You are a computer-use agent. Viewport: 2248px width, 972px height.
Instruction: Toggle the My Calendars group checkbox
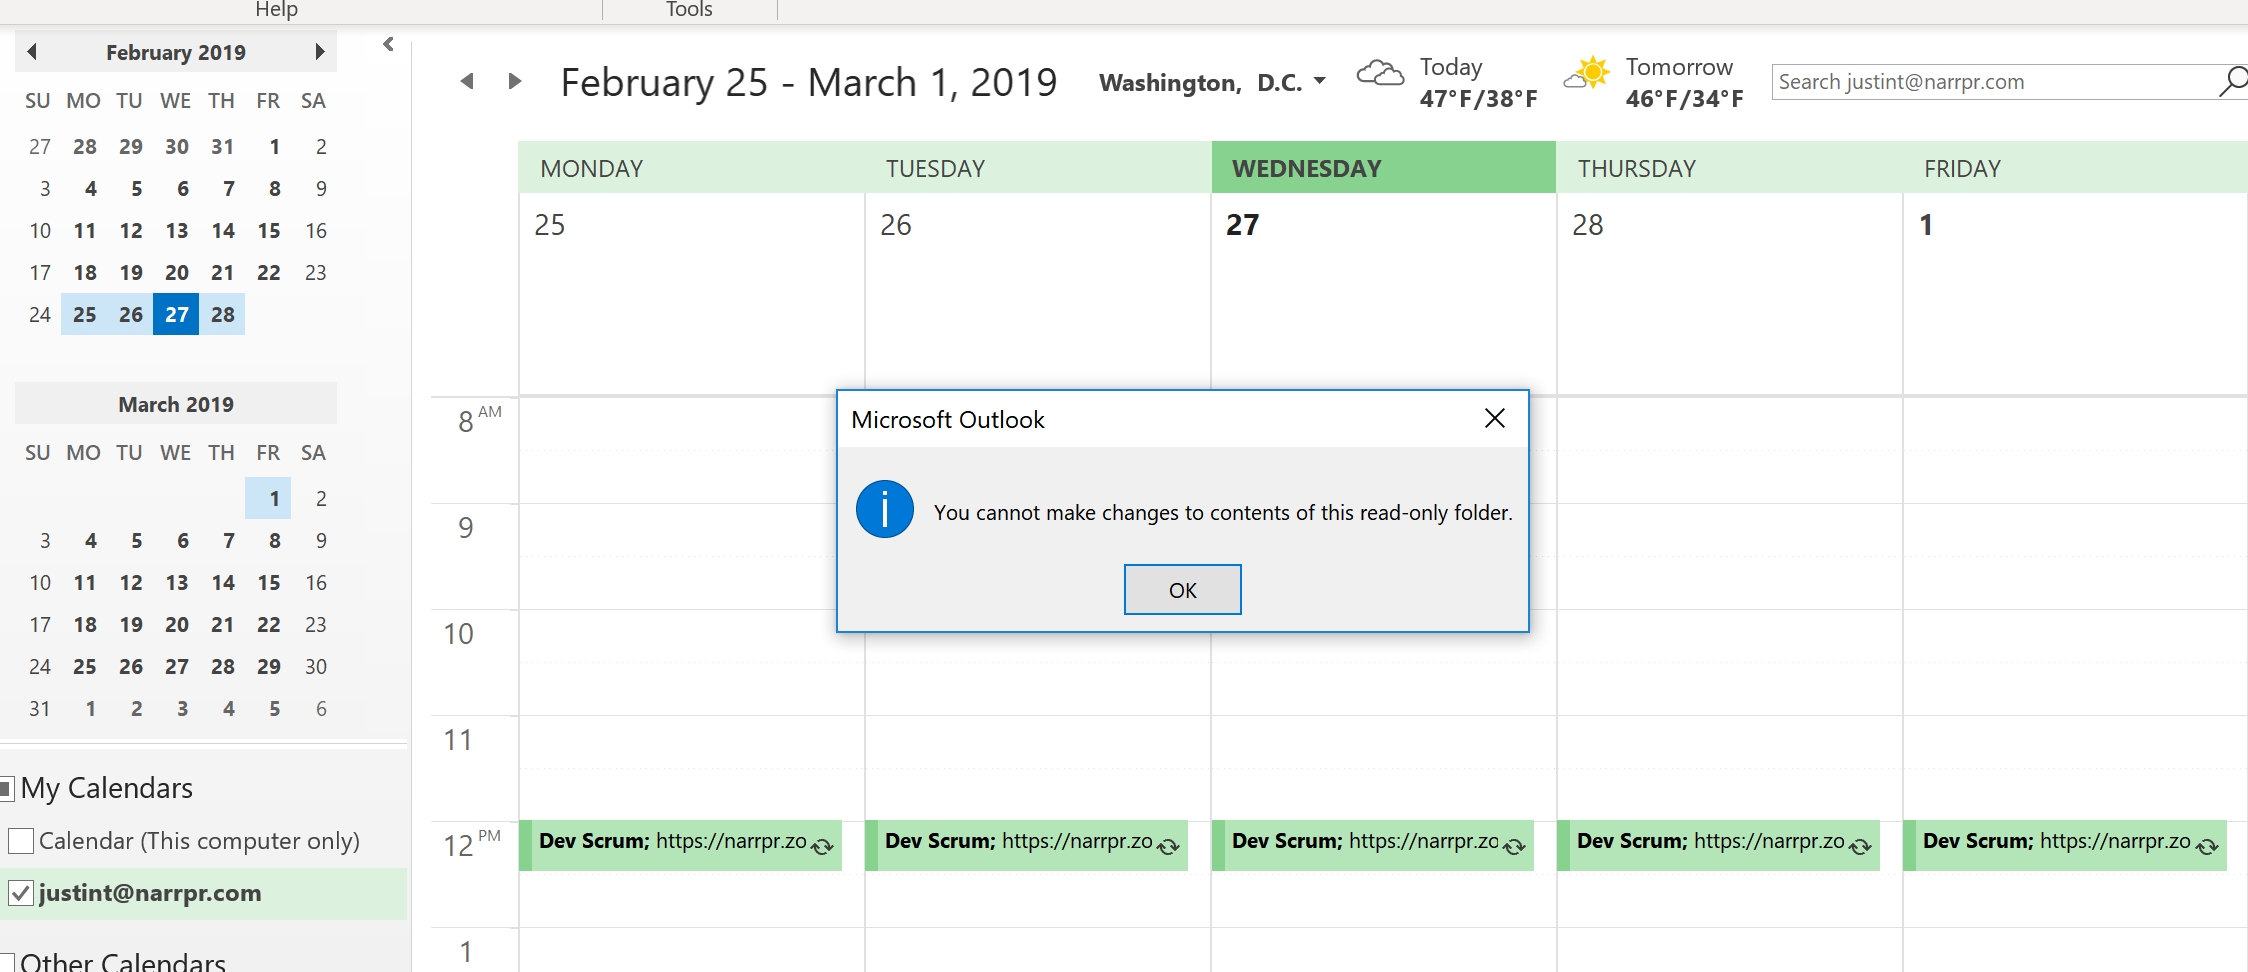(x=6, y=788)
